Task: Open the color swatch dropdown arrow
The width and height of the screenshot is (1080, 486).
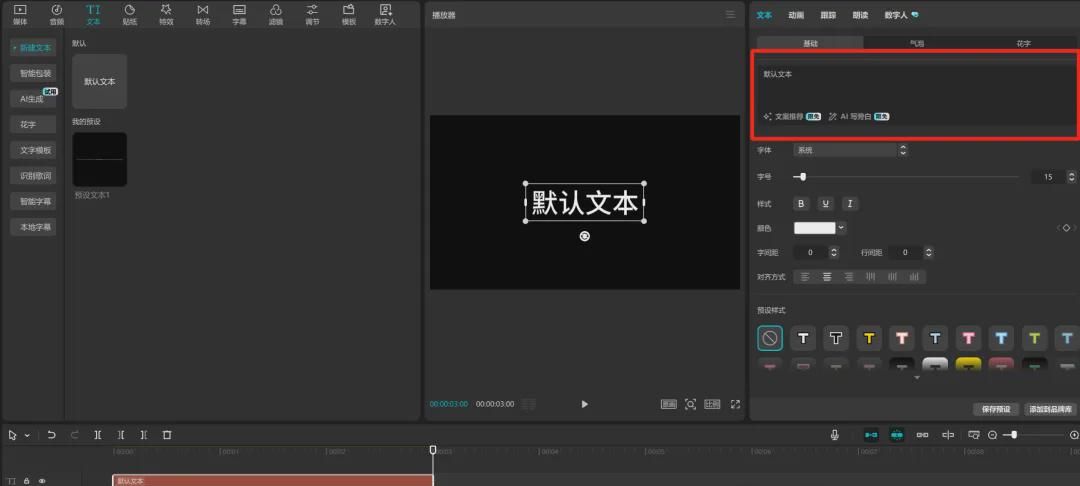Action: [x=841, y=228]
